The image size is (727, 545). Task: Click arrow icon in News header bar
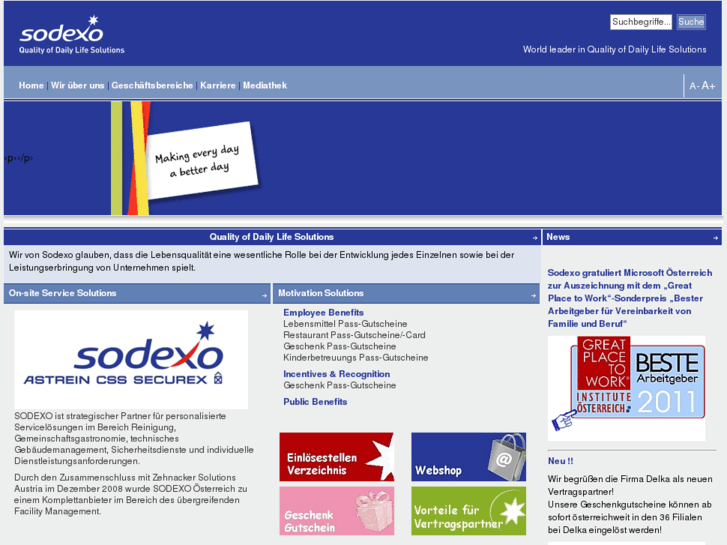coord(715,237)
